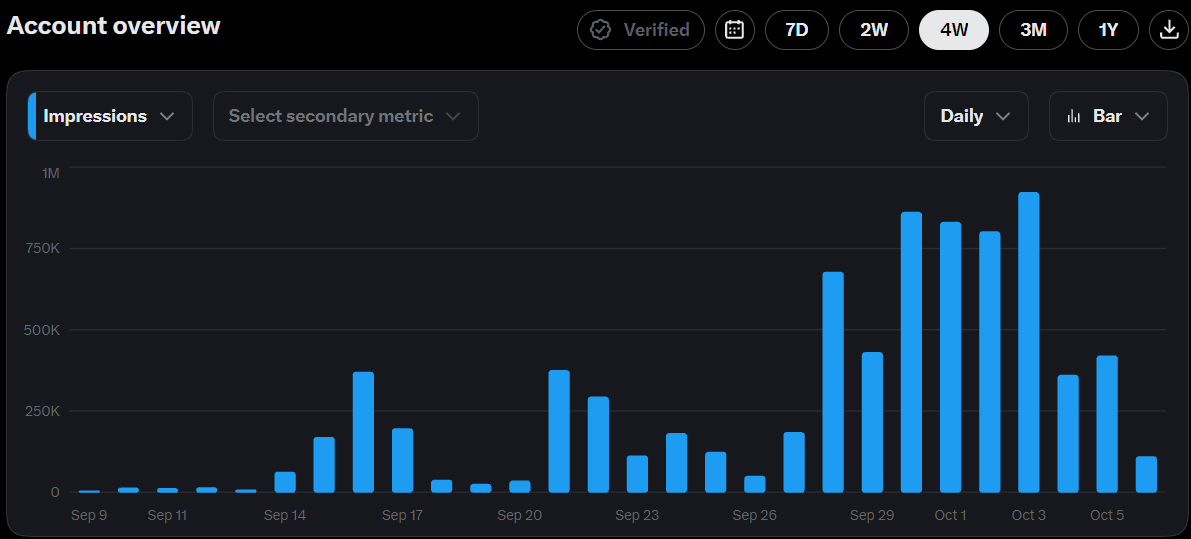Click the Sep 11 axis label

coord(167,515)
